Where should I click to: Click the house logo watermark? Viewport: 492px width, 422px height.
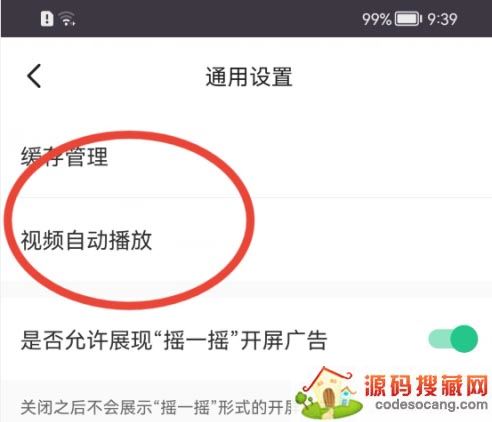tap(327, 393)
